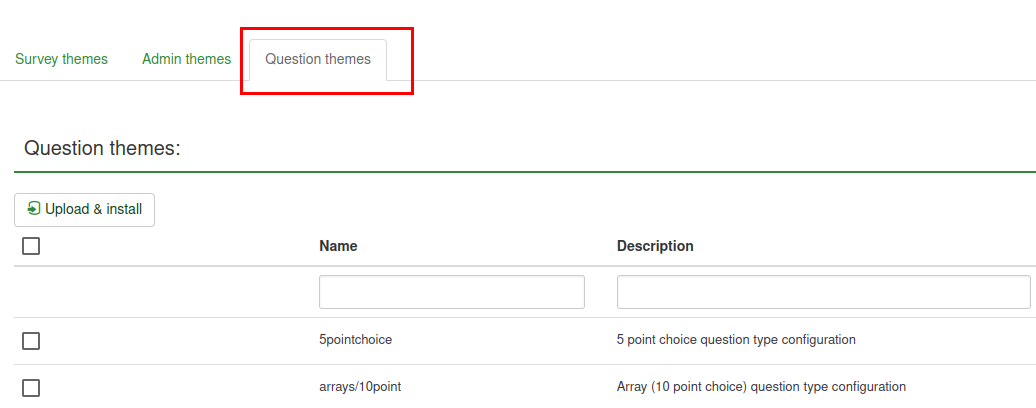Select the Question themes tab
Viewport: 1036px width, 408px height.
(318, 59)
